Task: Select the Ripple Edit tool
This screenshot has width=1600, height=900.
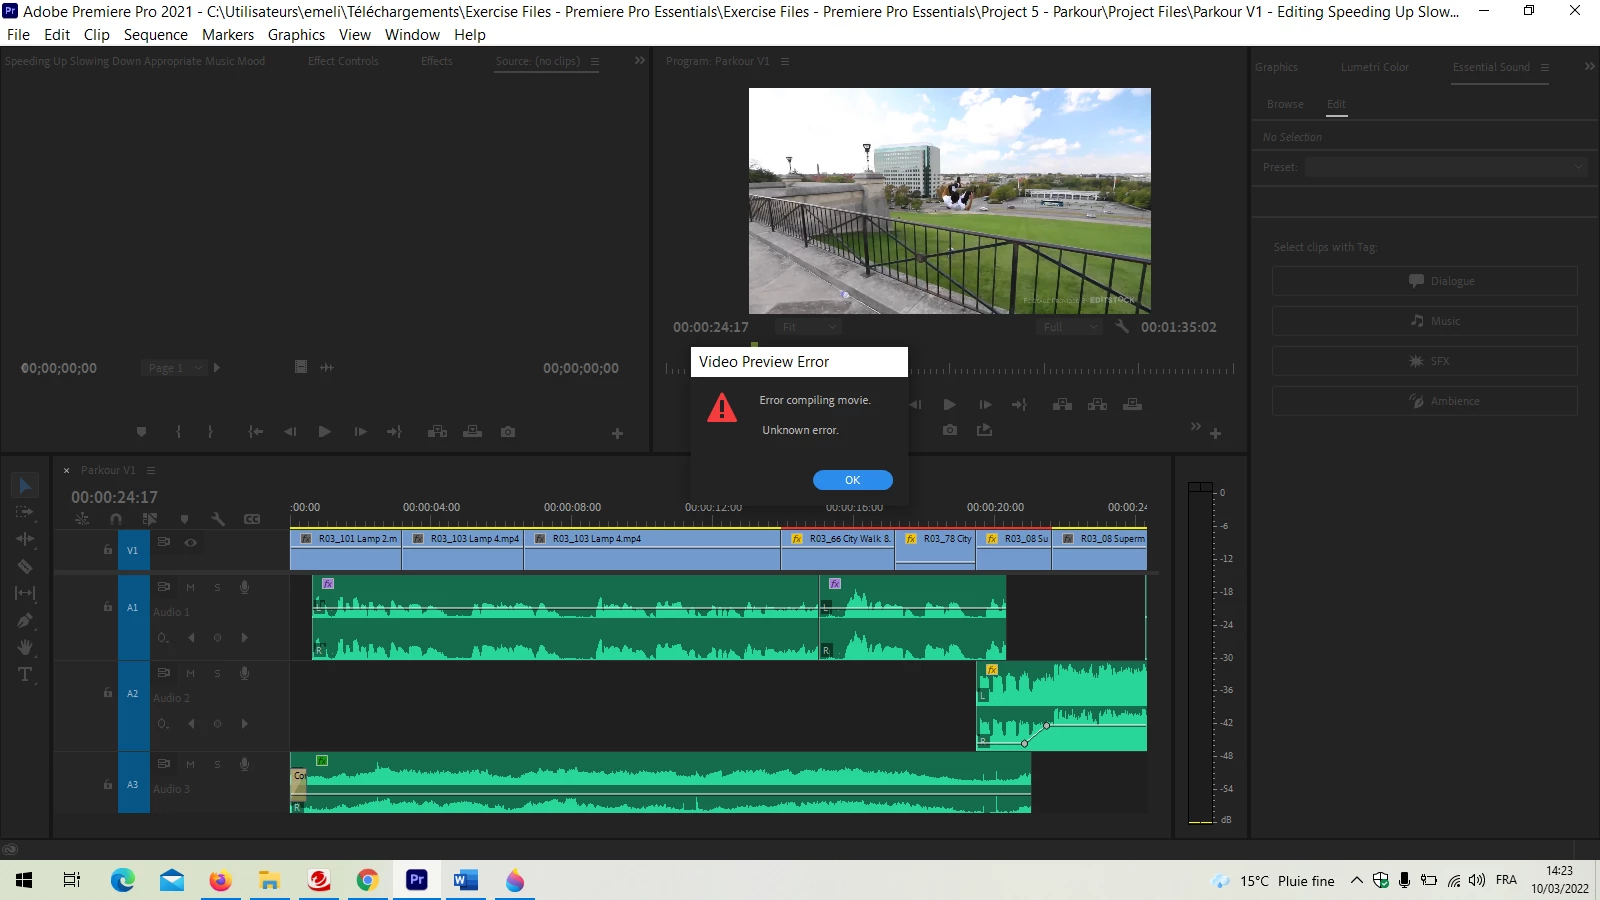Action: coord(25,539)
